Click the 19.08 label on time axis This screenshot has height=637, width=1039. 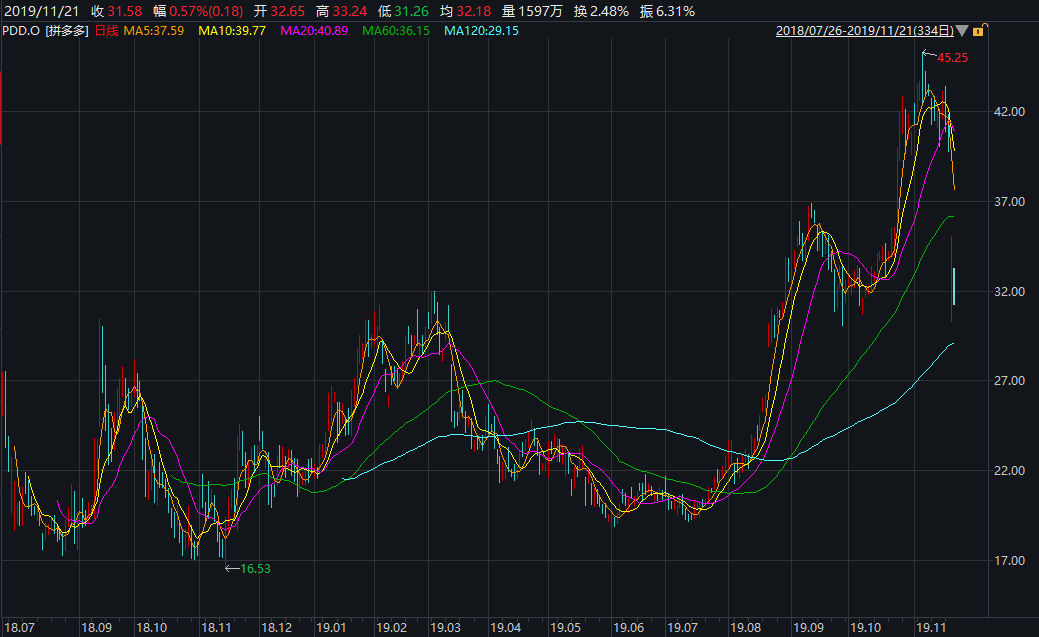745,627
